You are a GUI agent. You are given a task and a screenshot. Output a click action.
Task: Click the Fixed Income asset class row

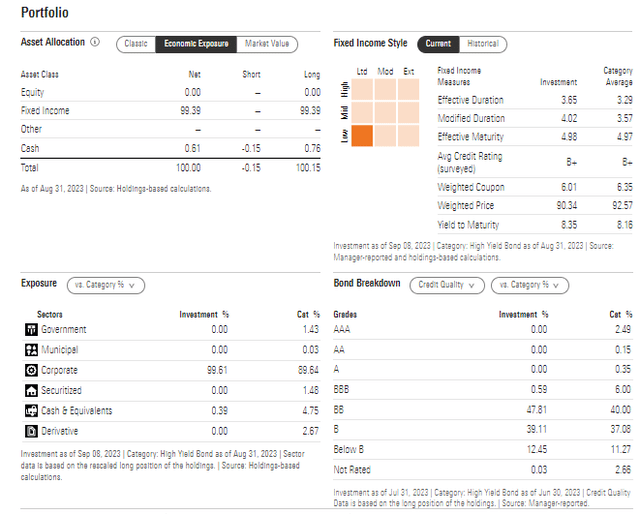point(46,111)
